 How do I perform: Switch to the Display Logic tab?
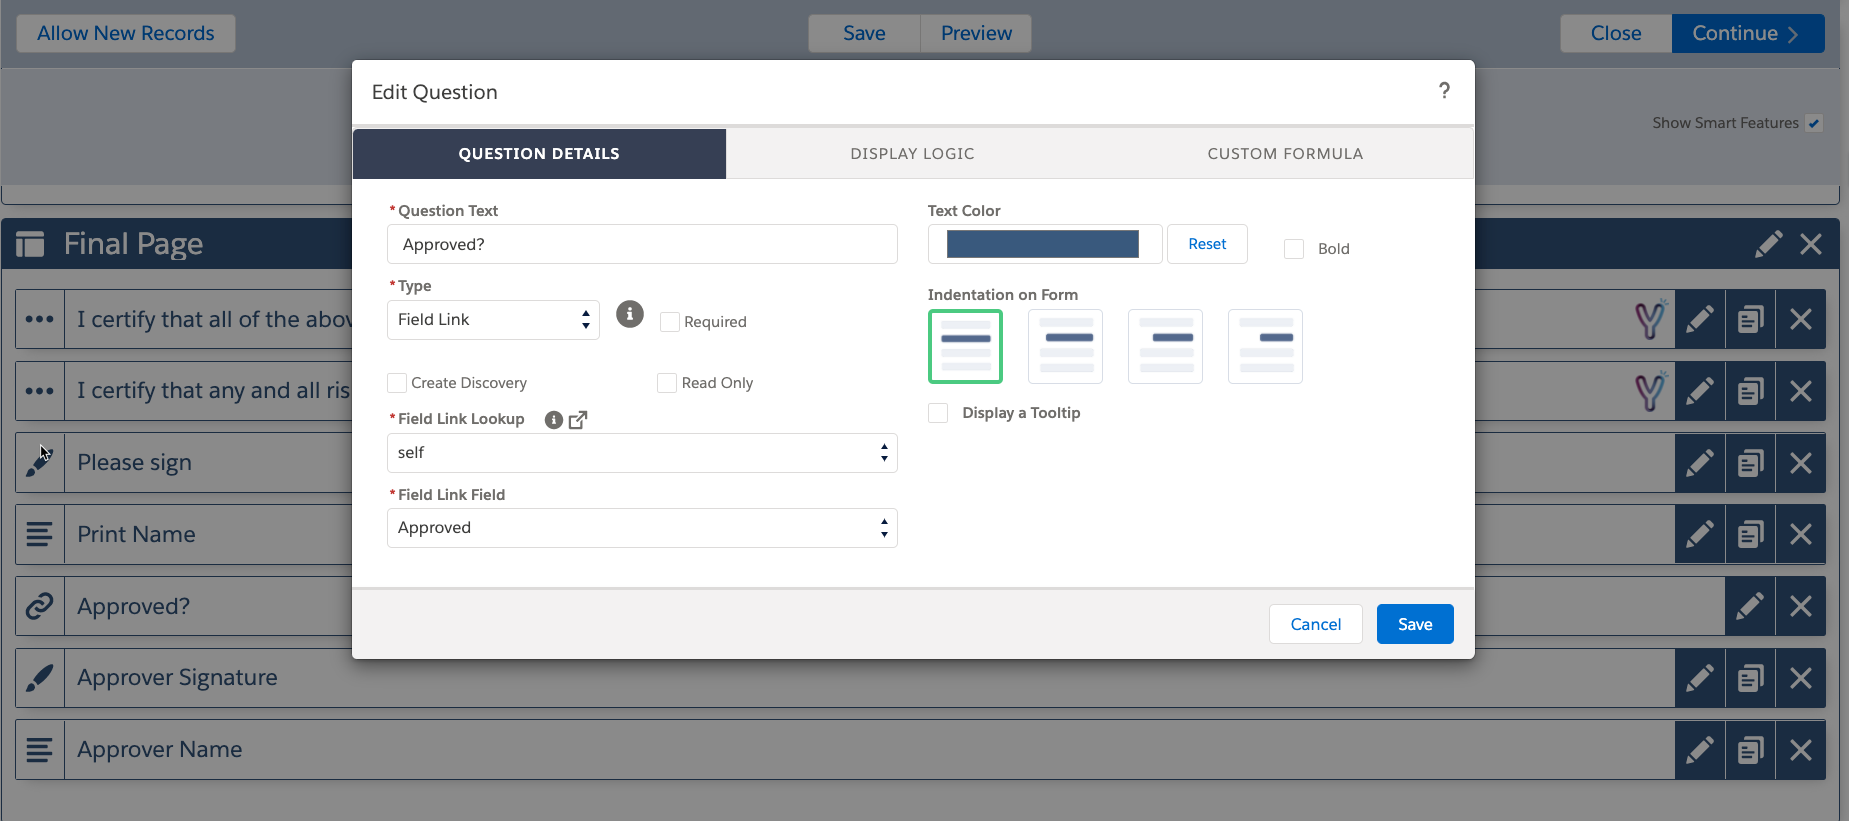pos(912,154)
